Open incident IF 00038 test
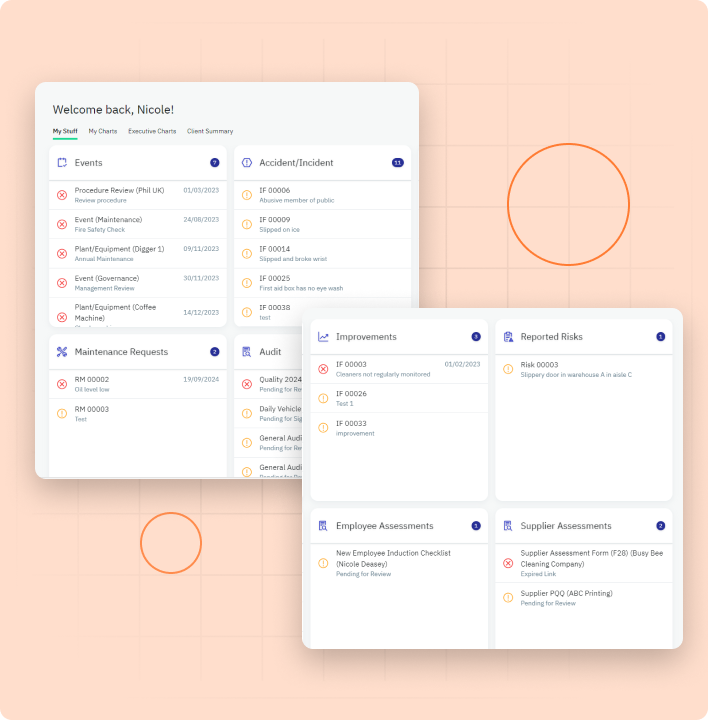The width and height of the screenshot is (708, 720). [322, 311]
